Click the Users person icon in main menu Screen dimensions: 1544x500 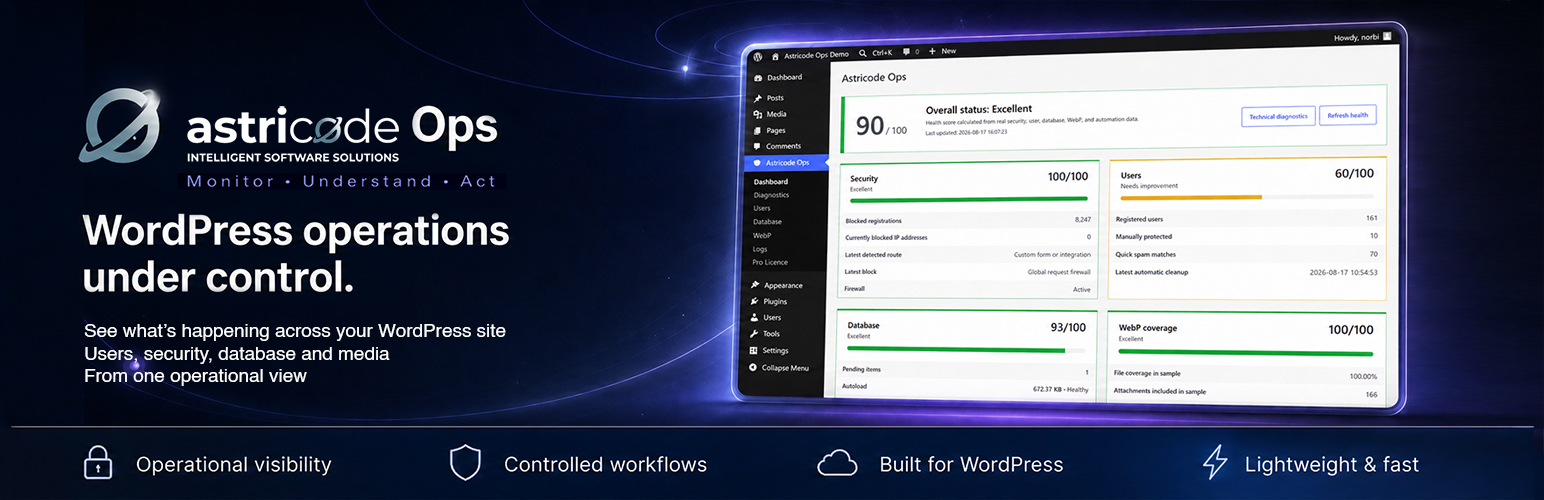tap(754, 317)
